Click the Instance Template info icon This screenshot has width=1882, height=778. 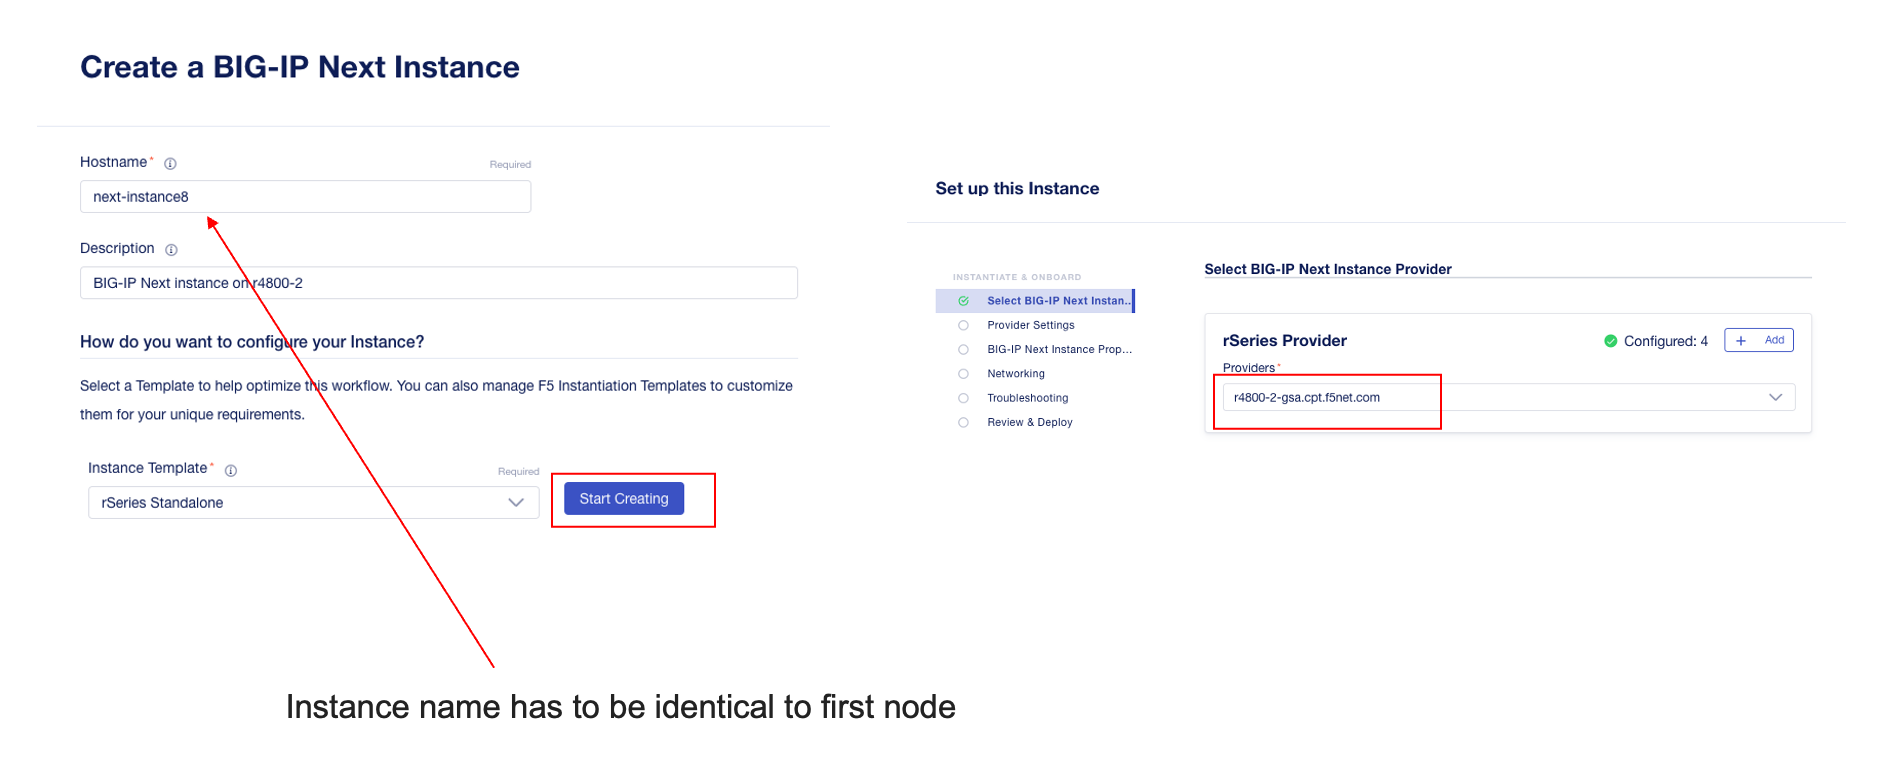231,471
